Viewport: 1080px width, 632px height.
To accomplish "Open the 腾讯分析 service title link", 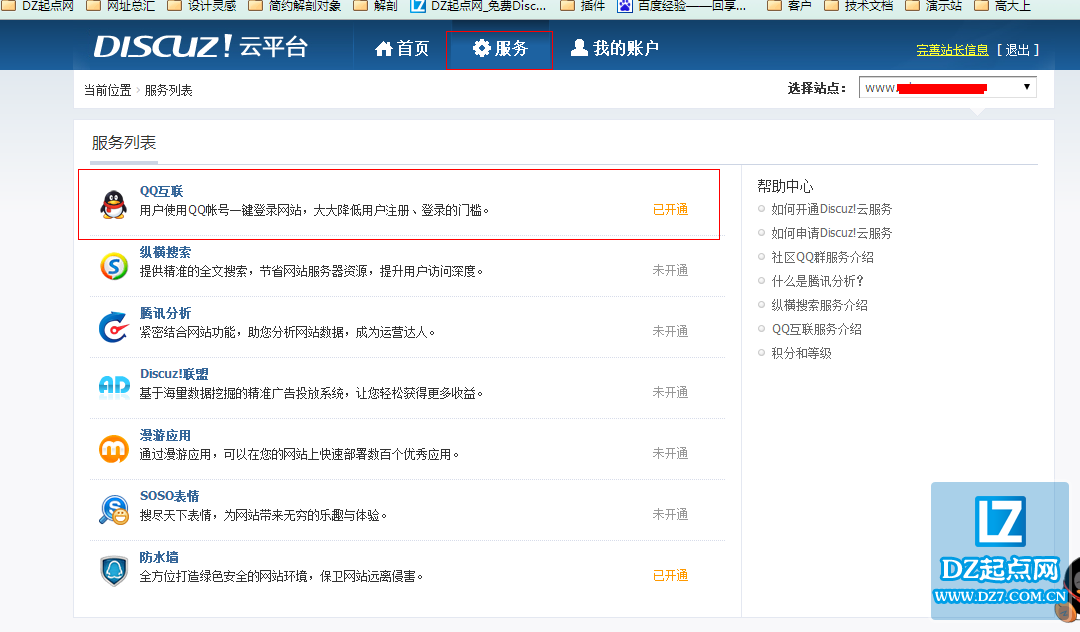I will (165, 313).
